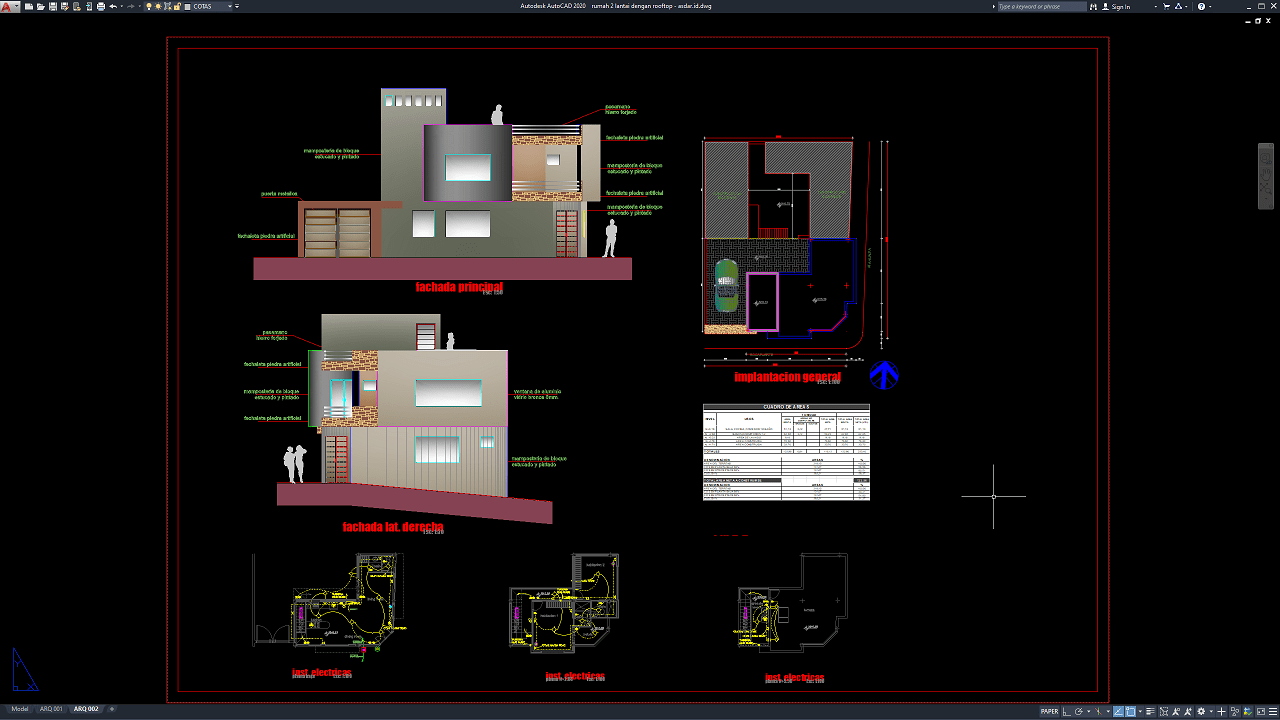Expand the COTAS layer dropdown
Viewport: 1280px width, 720px height.
pos(229,6)
